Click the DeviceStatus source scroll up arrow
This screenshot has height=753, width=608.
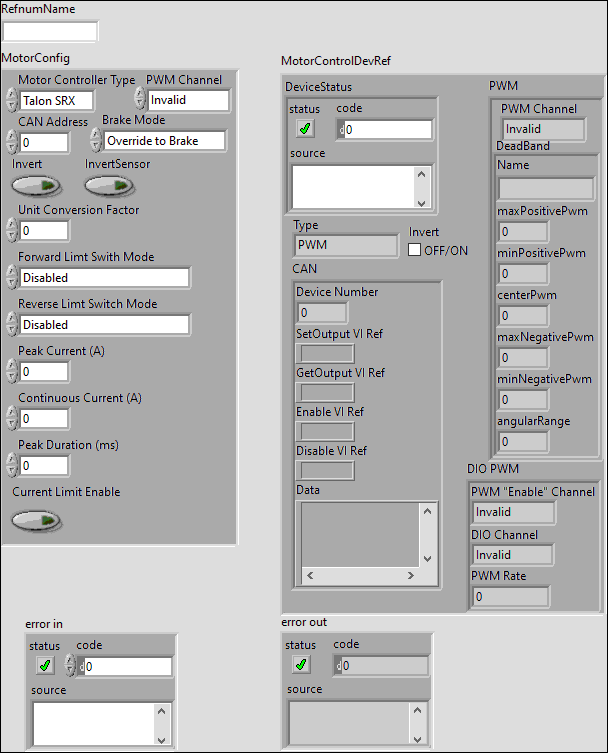point(422,174)
